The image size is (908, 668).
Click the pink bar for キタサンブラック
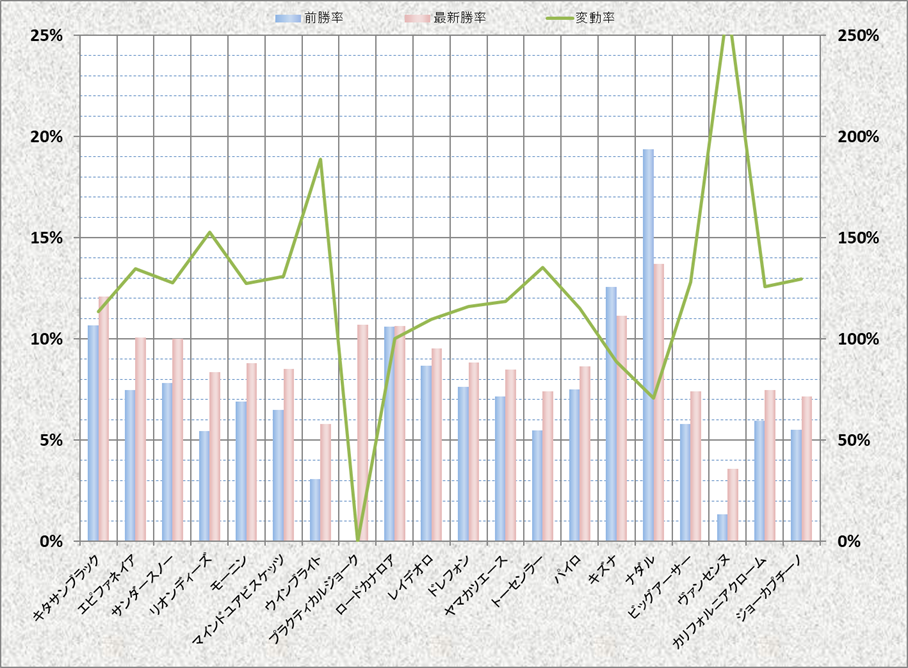[x=104, y=420]
